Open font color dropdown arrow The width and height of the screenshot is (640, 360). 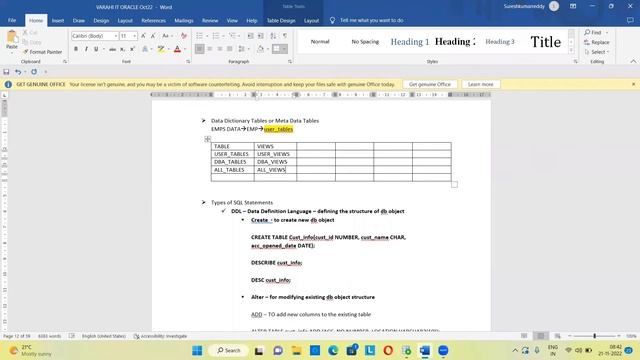coord(185,49)
